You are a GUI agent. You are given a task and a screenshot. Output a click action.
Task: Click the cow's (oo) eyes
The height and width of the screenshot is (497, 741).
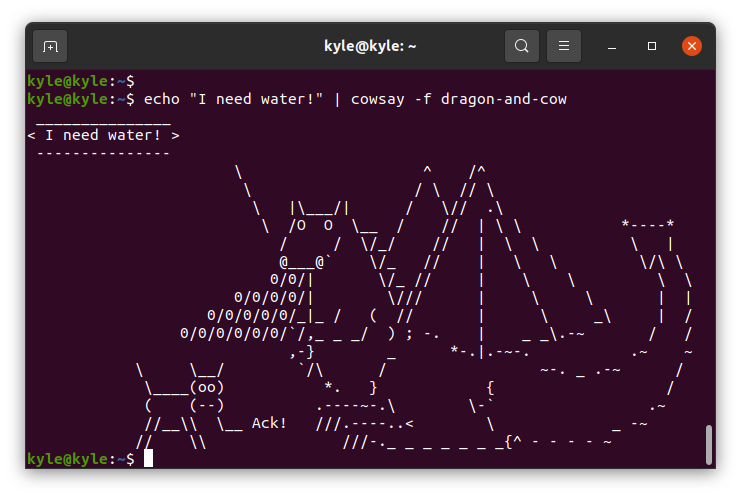tap(207, 388)
